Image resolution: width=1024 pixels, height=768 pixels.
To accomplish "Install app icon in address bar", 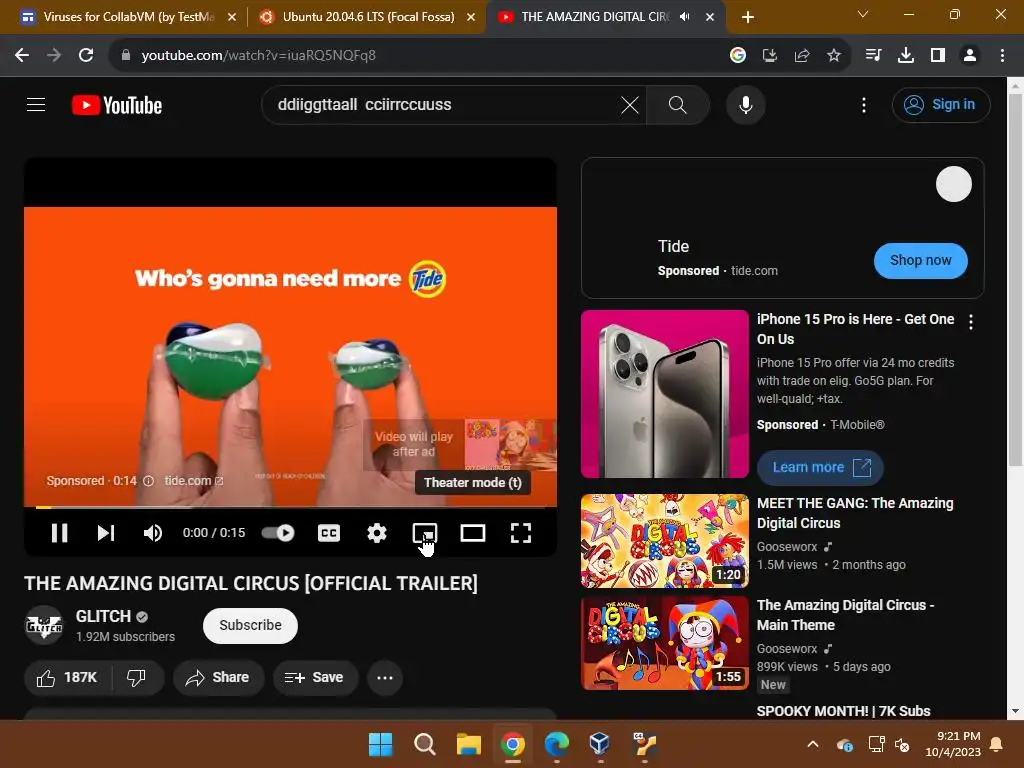I will pos(769,56).
